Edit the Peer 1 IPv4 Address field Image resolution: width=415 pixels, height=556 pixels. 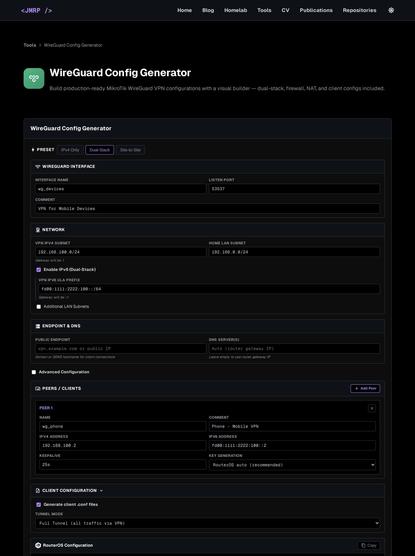(x=123, y=445)
